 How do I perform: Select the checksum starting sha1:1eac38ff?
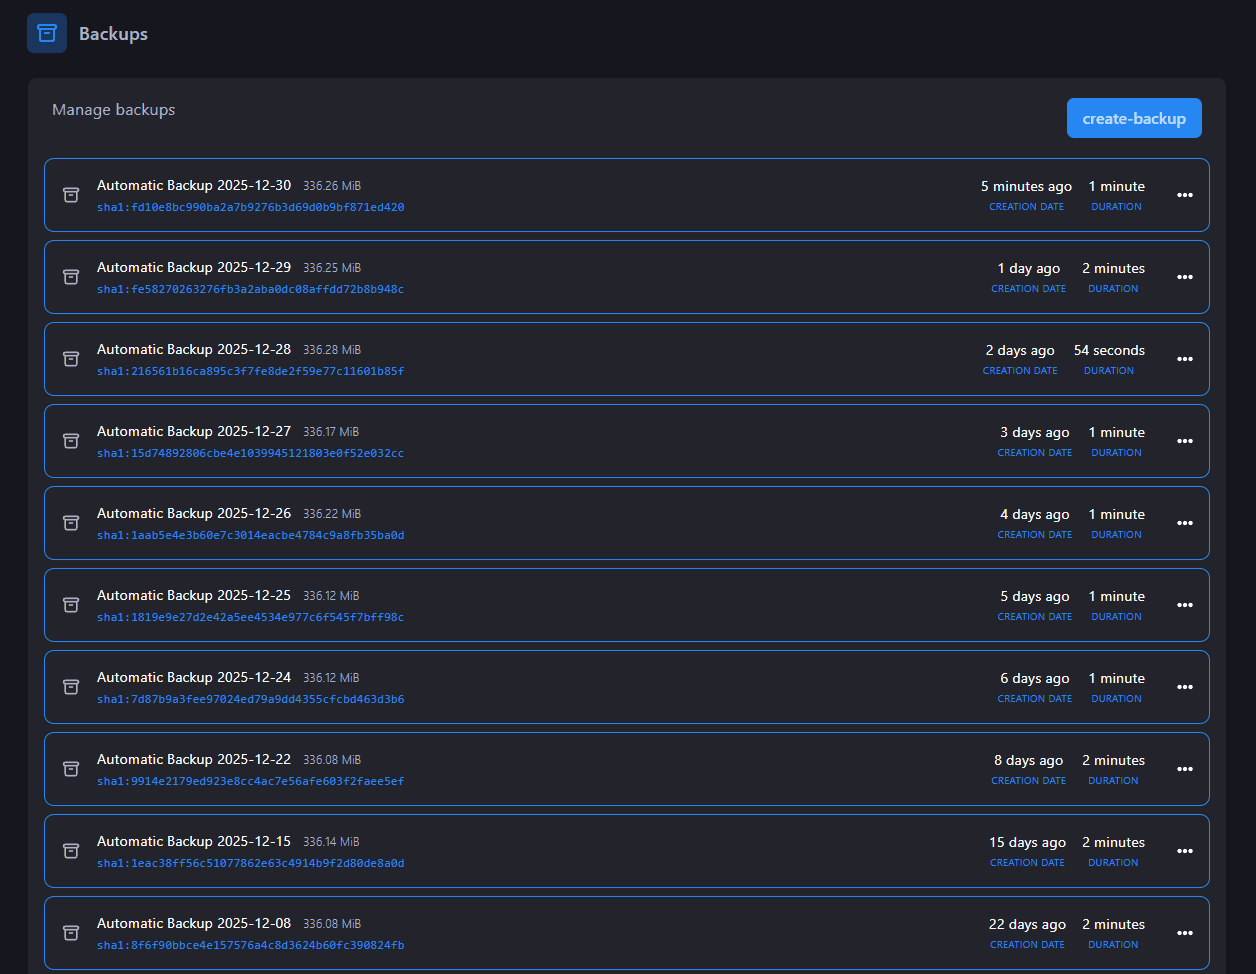click(251, 863)
